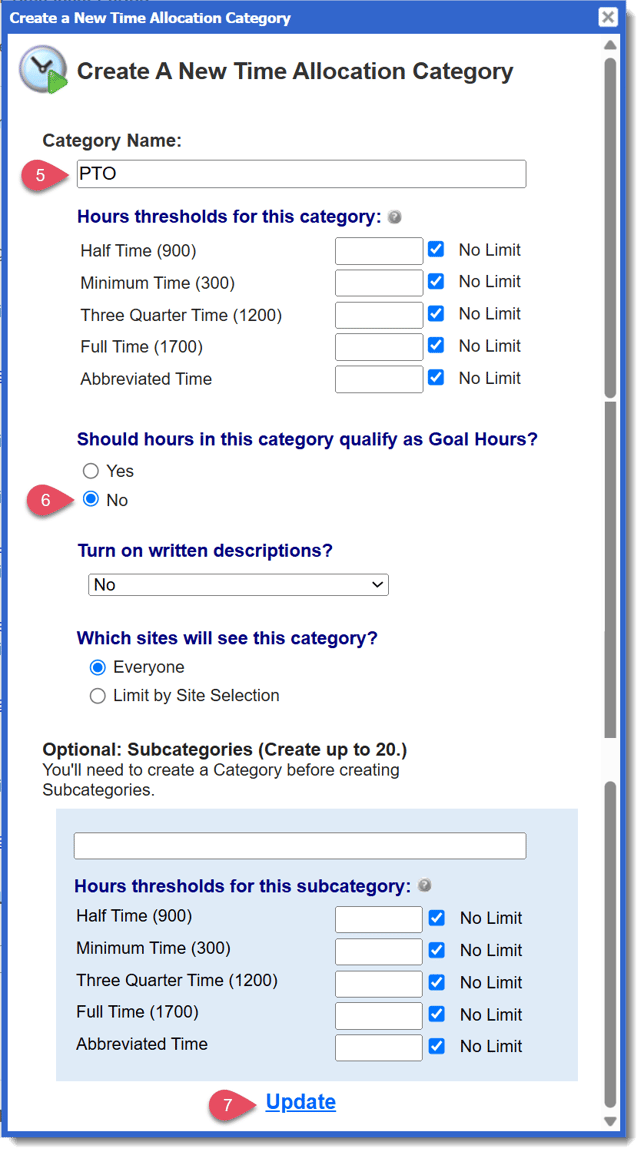Viewport: 644px width, 1155px height.
Task: Open the written descriptions dropdown
Action: (x=238, y=584)
